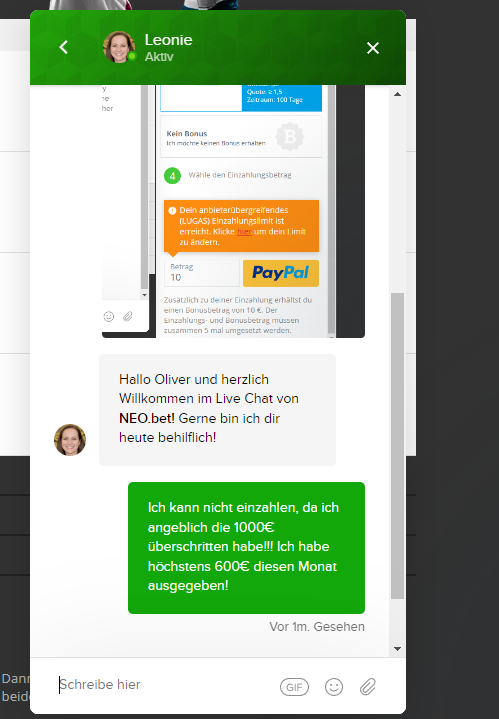
Task: Click the red 'hier' limit link
Action: click(x=244, y=232)
